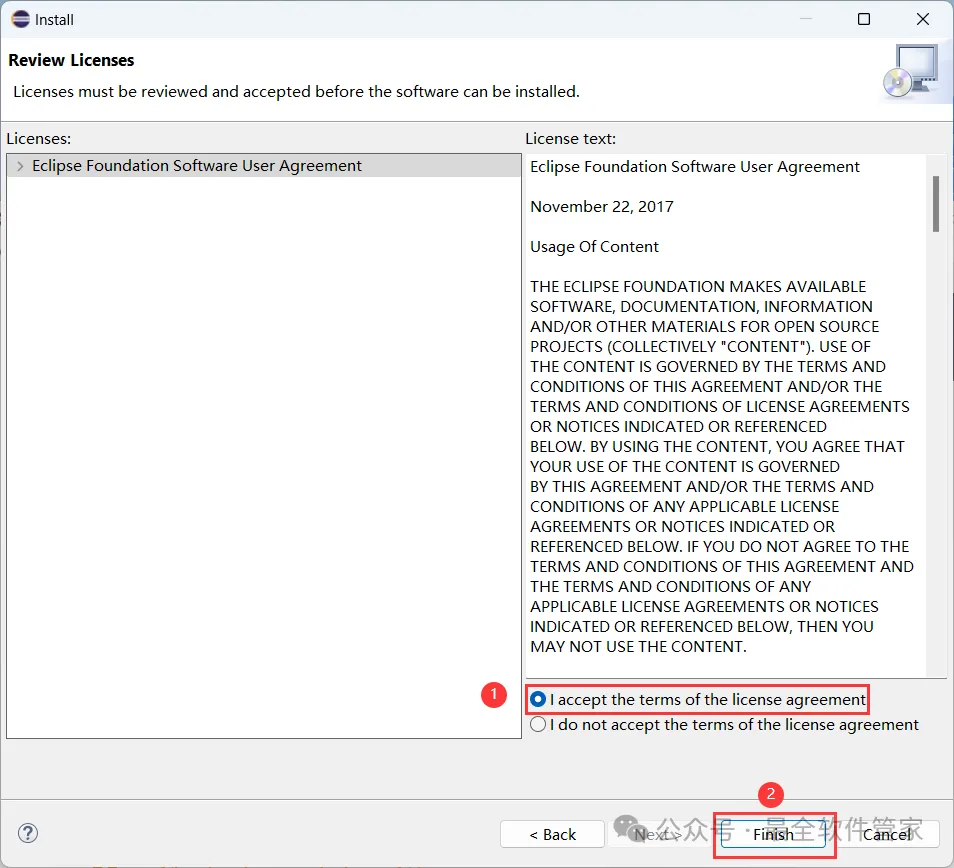
Task: Close the Install dialog window
Action: coord(922,19)
